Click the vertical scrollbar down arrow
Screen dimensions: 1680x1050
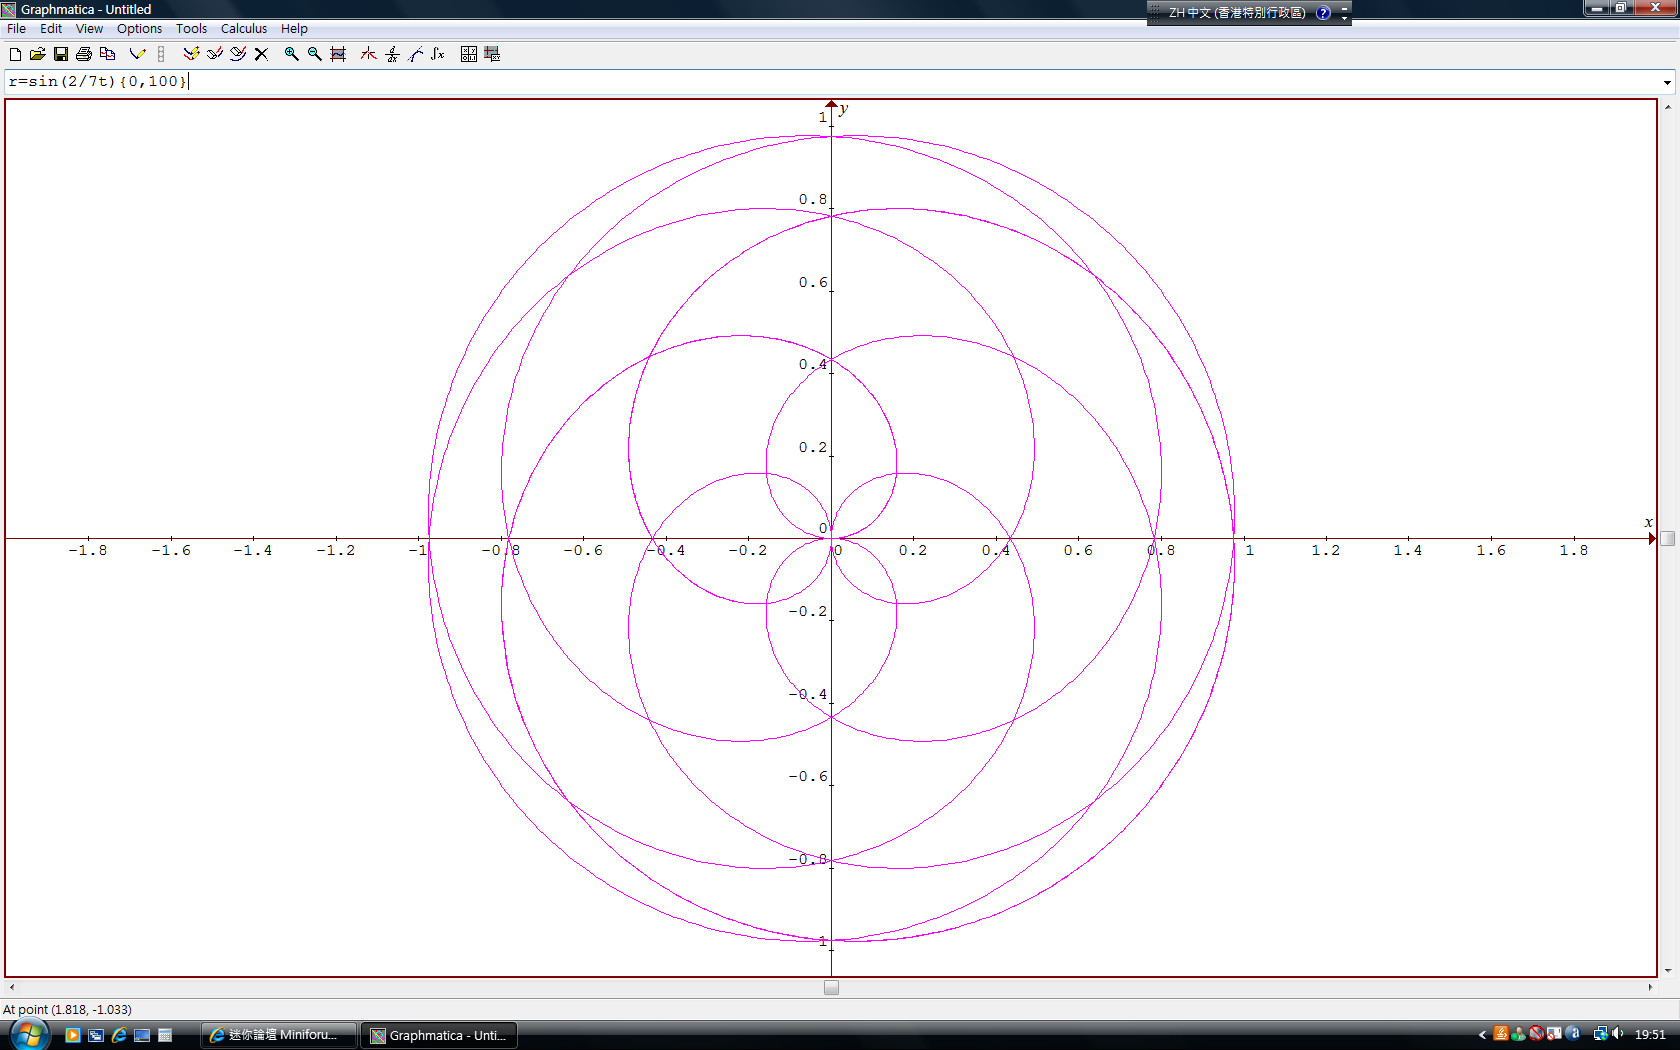coord(1667,970)
